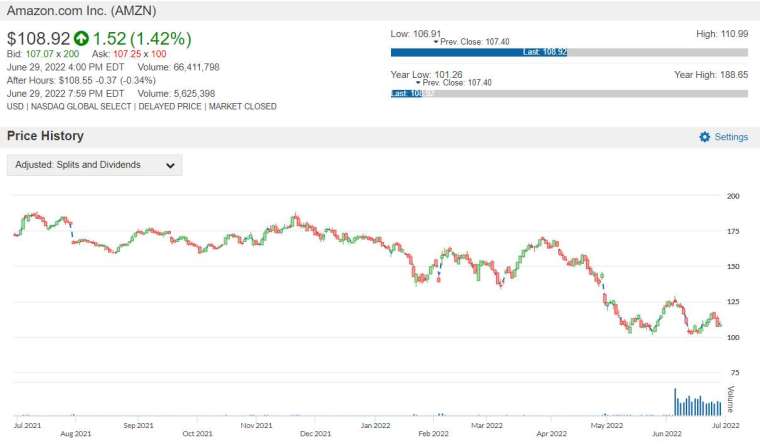Click the day range Prev. Close: 107.40 marker
This screenshot has height=445, width=760.
(x=471, y=42)
